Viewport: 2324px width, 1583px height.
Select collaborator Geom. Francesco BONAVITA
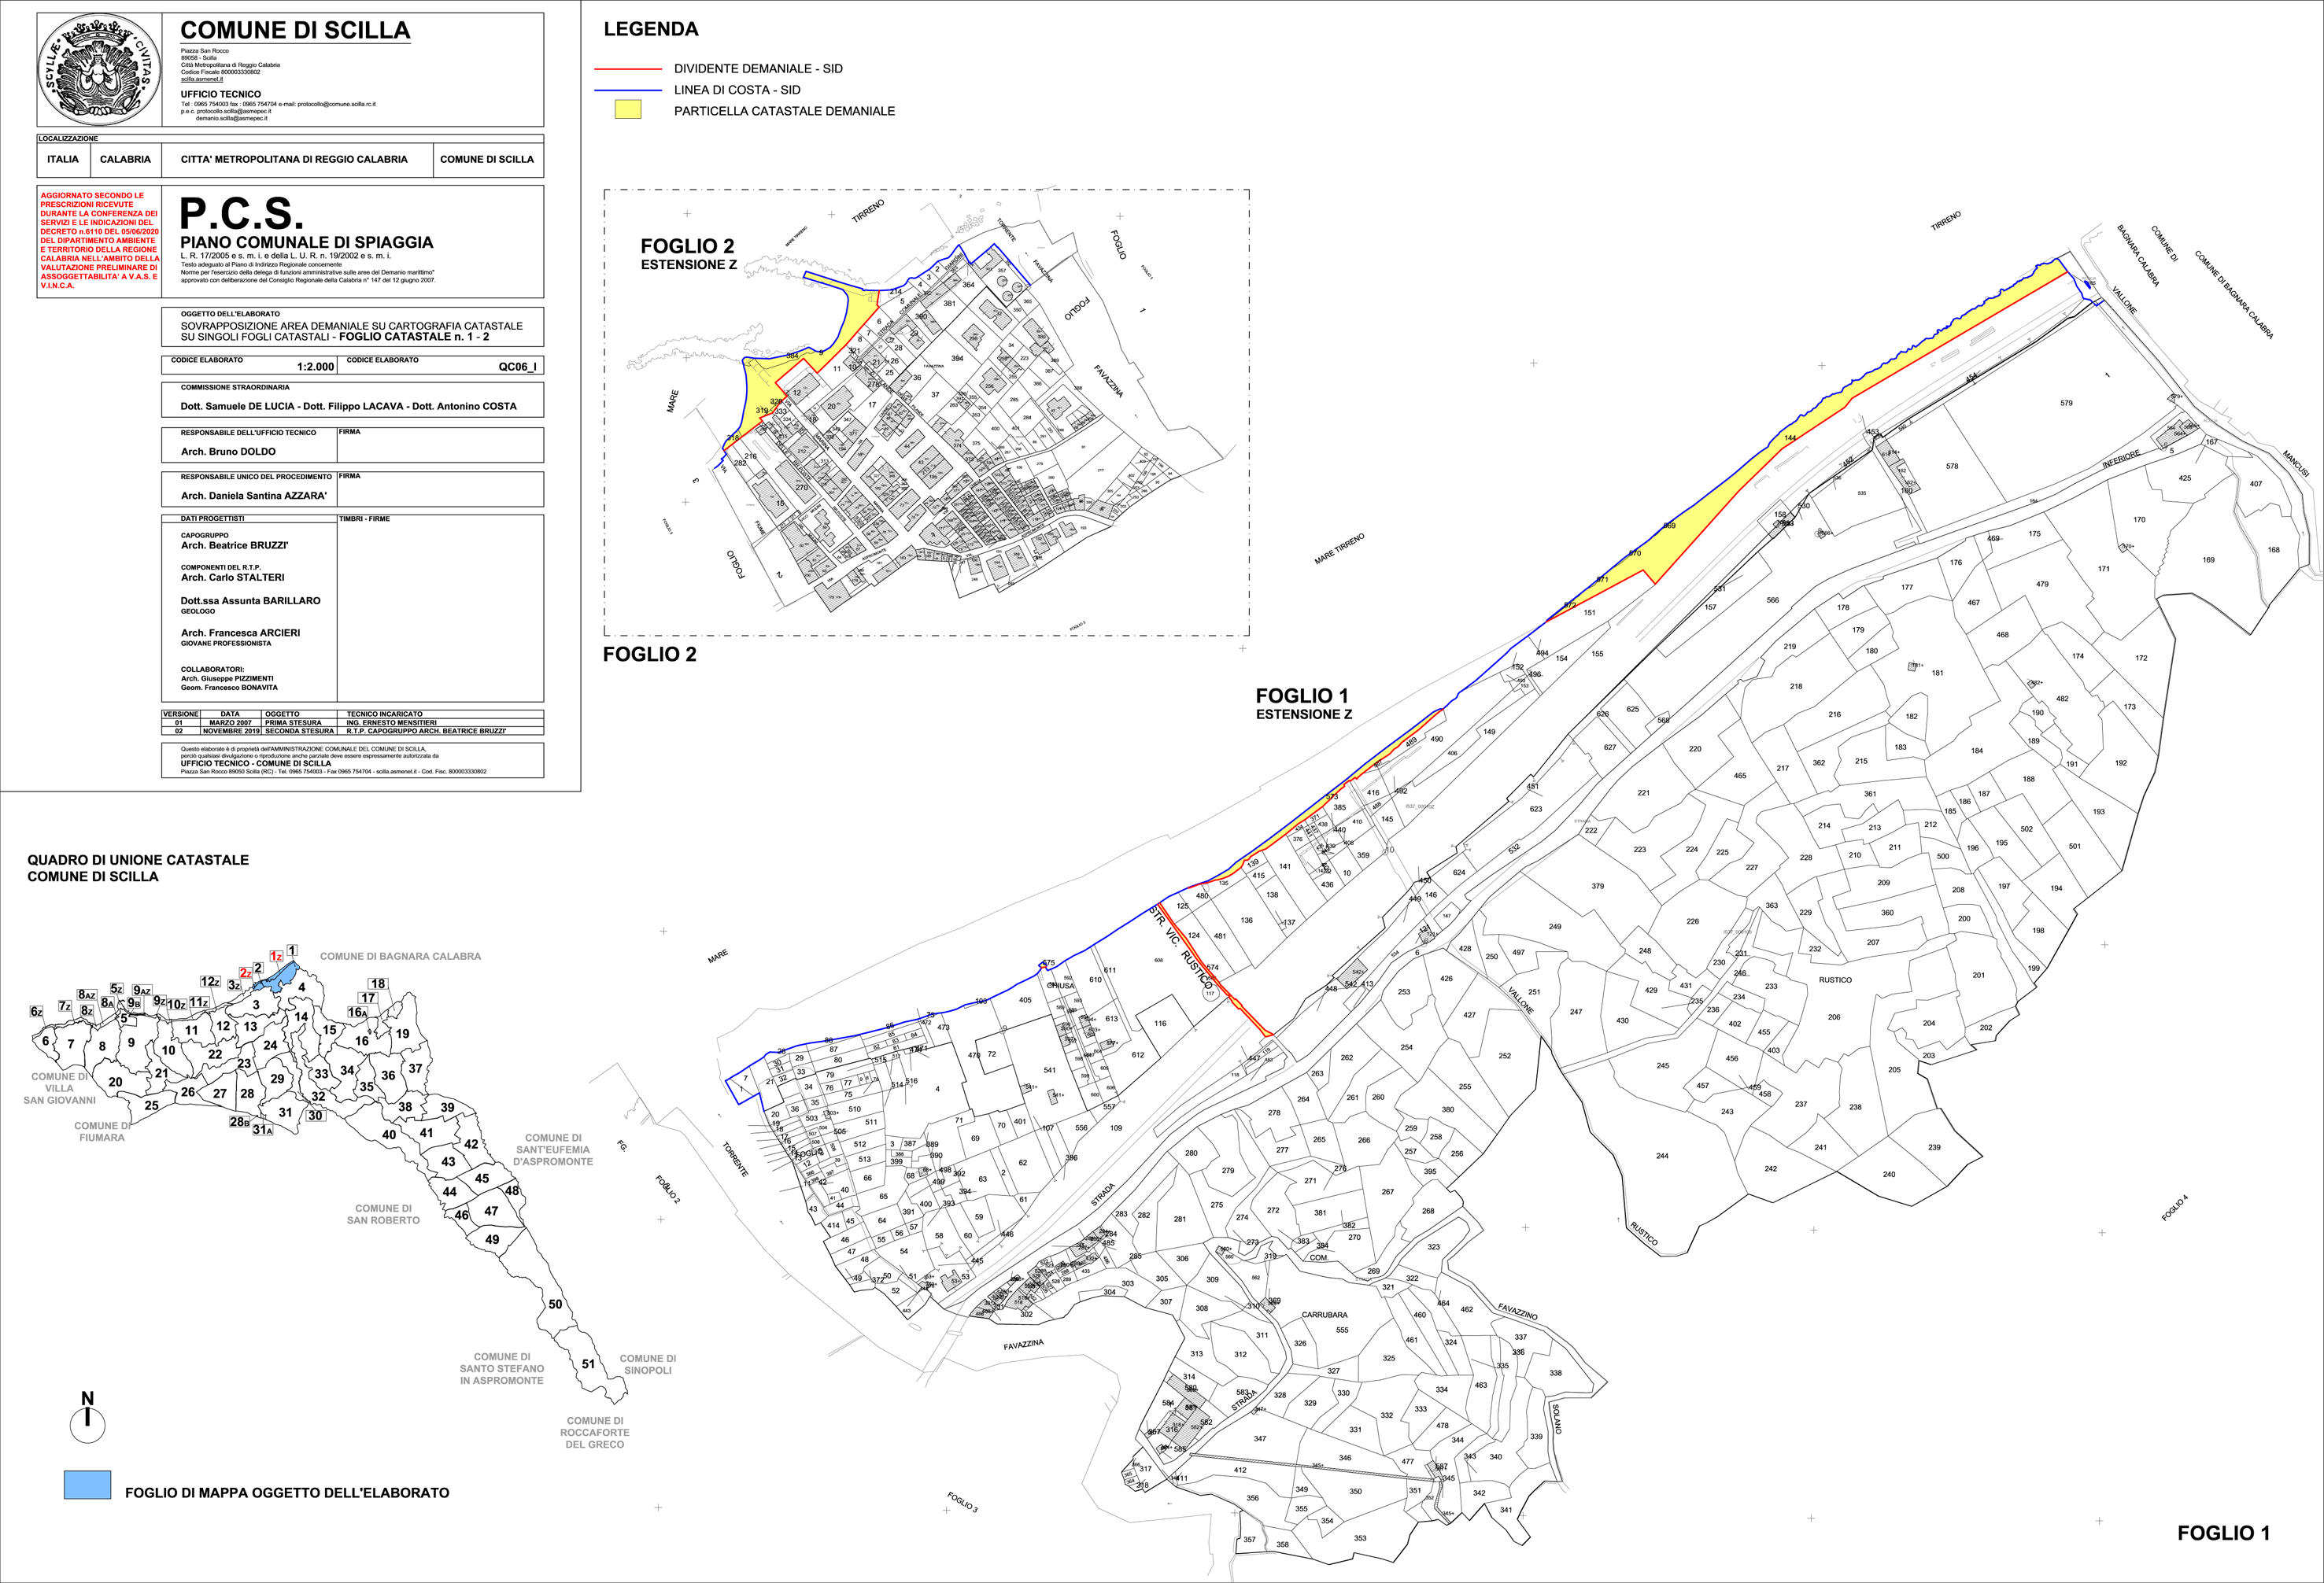[229, 687]
